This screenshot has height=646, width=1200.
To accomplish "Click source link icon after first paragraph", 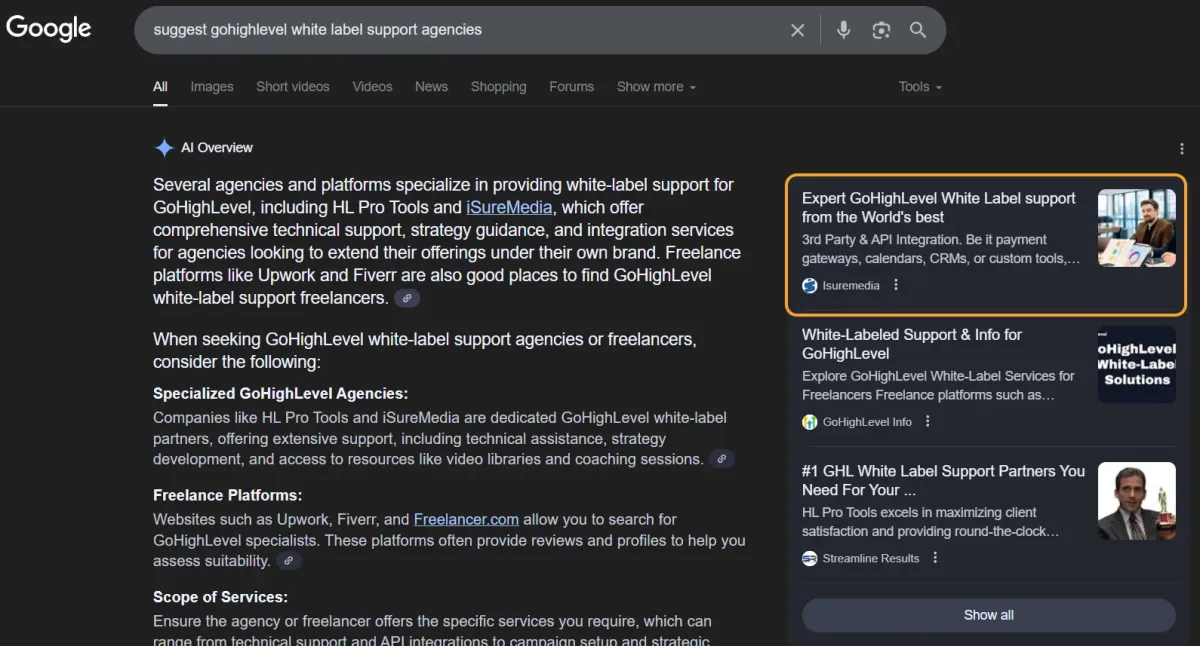I will click(406, 298).
